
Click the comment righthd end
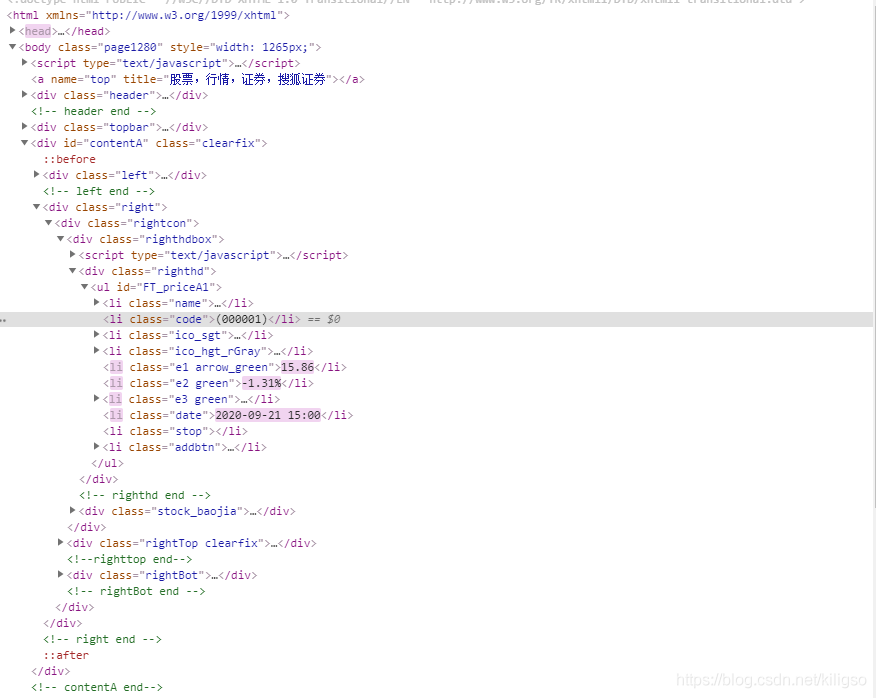coord(145,495)
